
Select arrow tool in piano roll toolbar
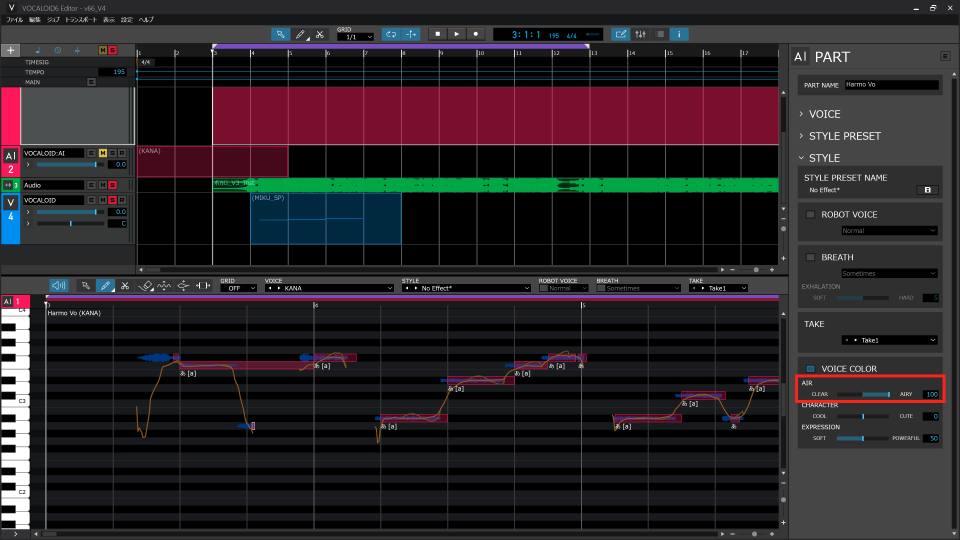pos(86,285)
